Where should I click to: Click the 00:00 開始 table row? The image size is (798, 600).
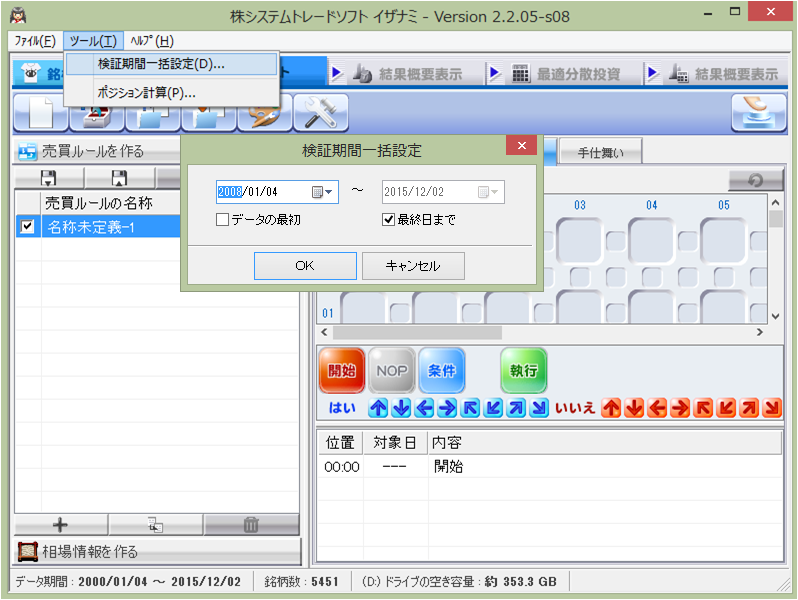click(x=550, y=467)
